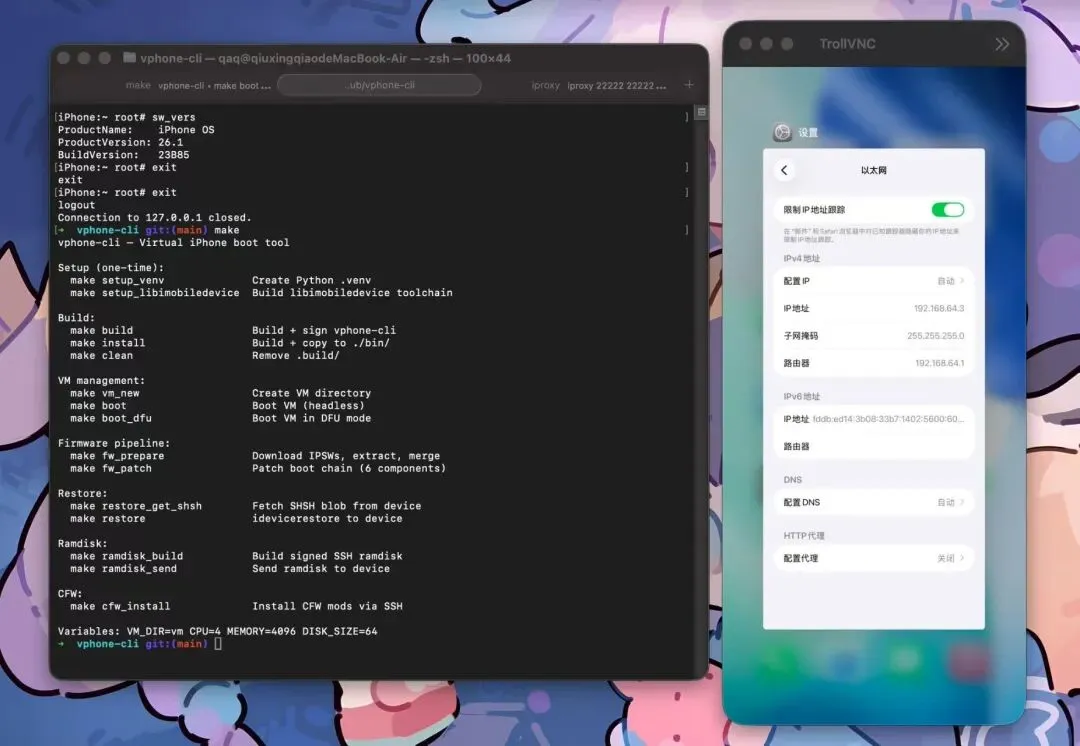Click the 'make fw_patch' line
The image size is (1080, 746).
[x=258, y=468]
